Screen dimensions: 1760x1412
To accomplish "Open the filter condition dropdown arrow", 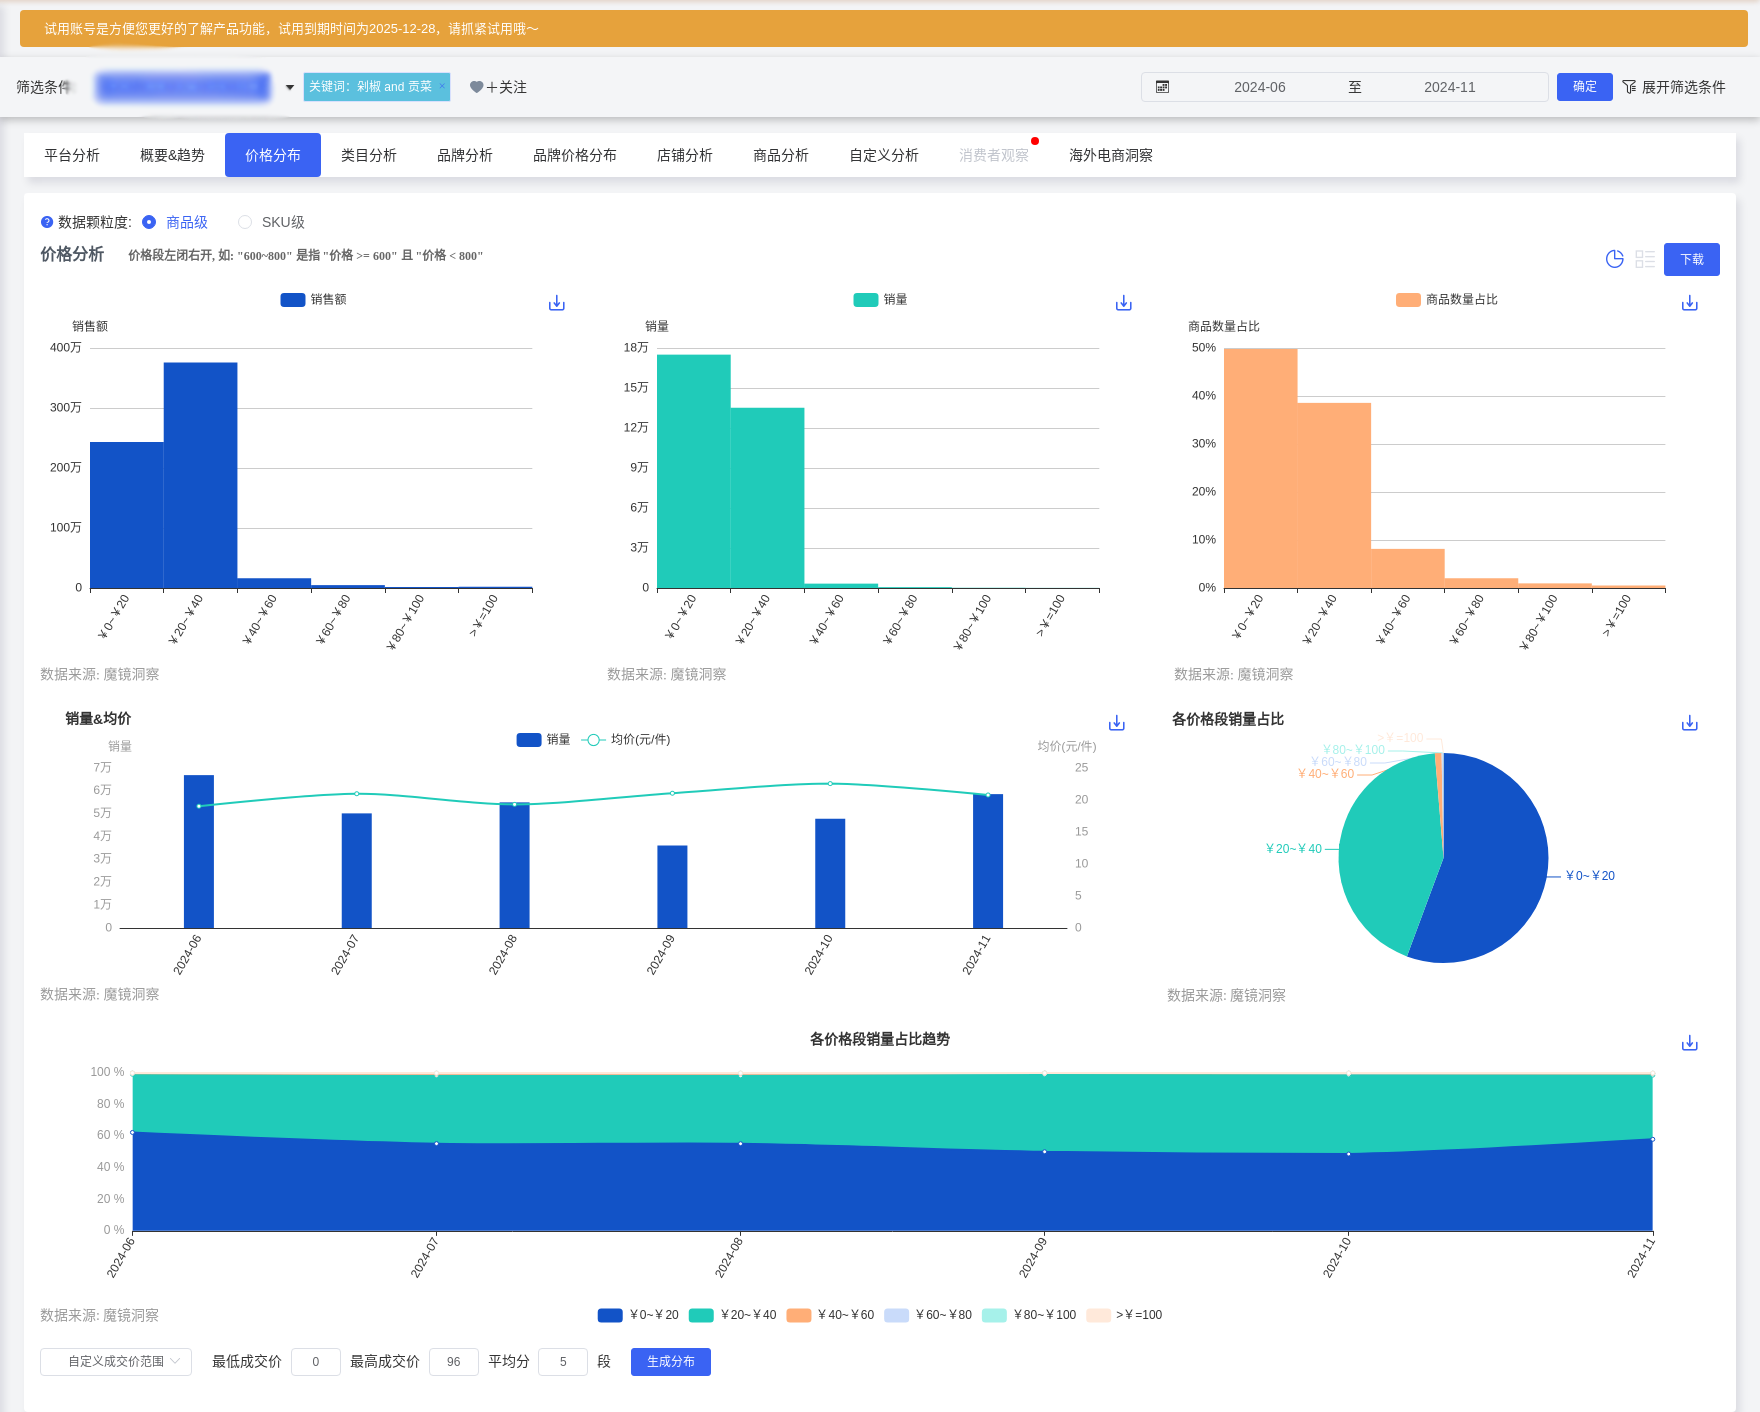I will pyautogui.click(x=290, y=87).
